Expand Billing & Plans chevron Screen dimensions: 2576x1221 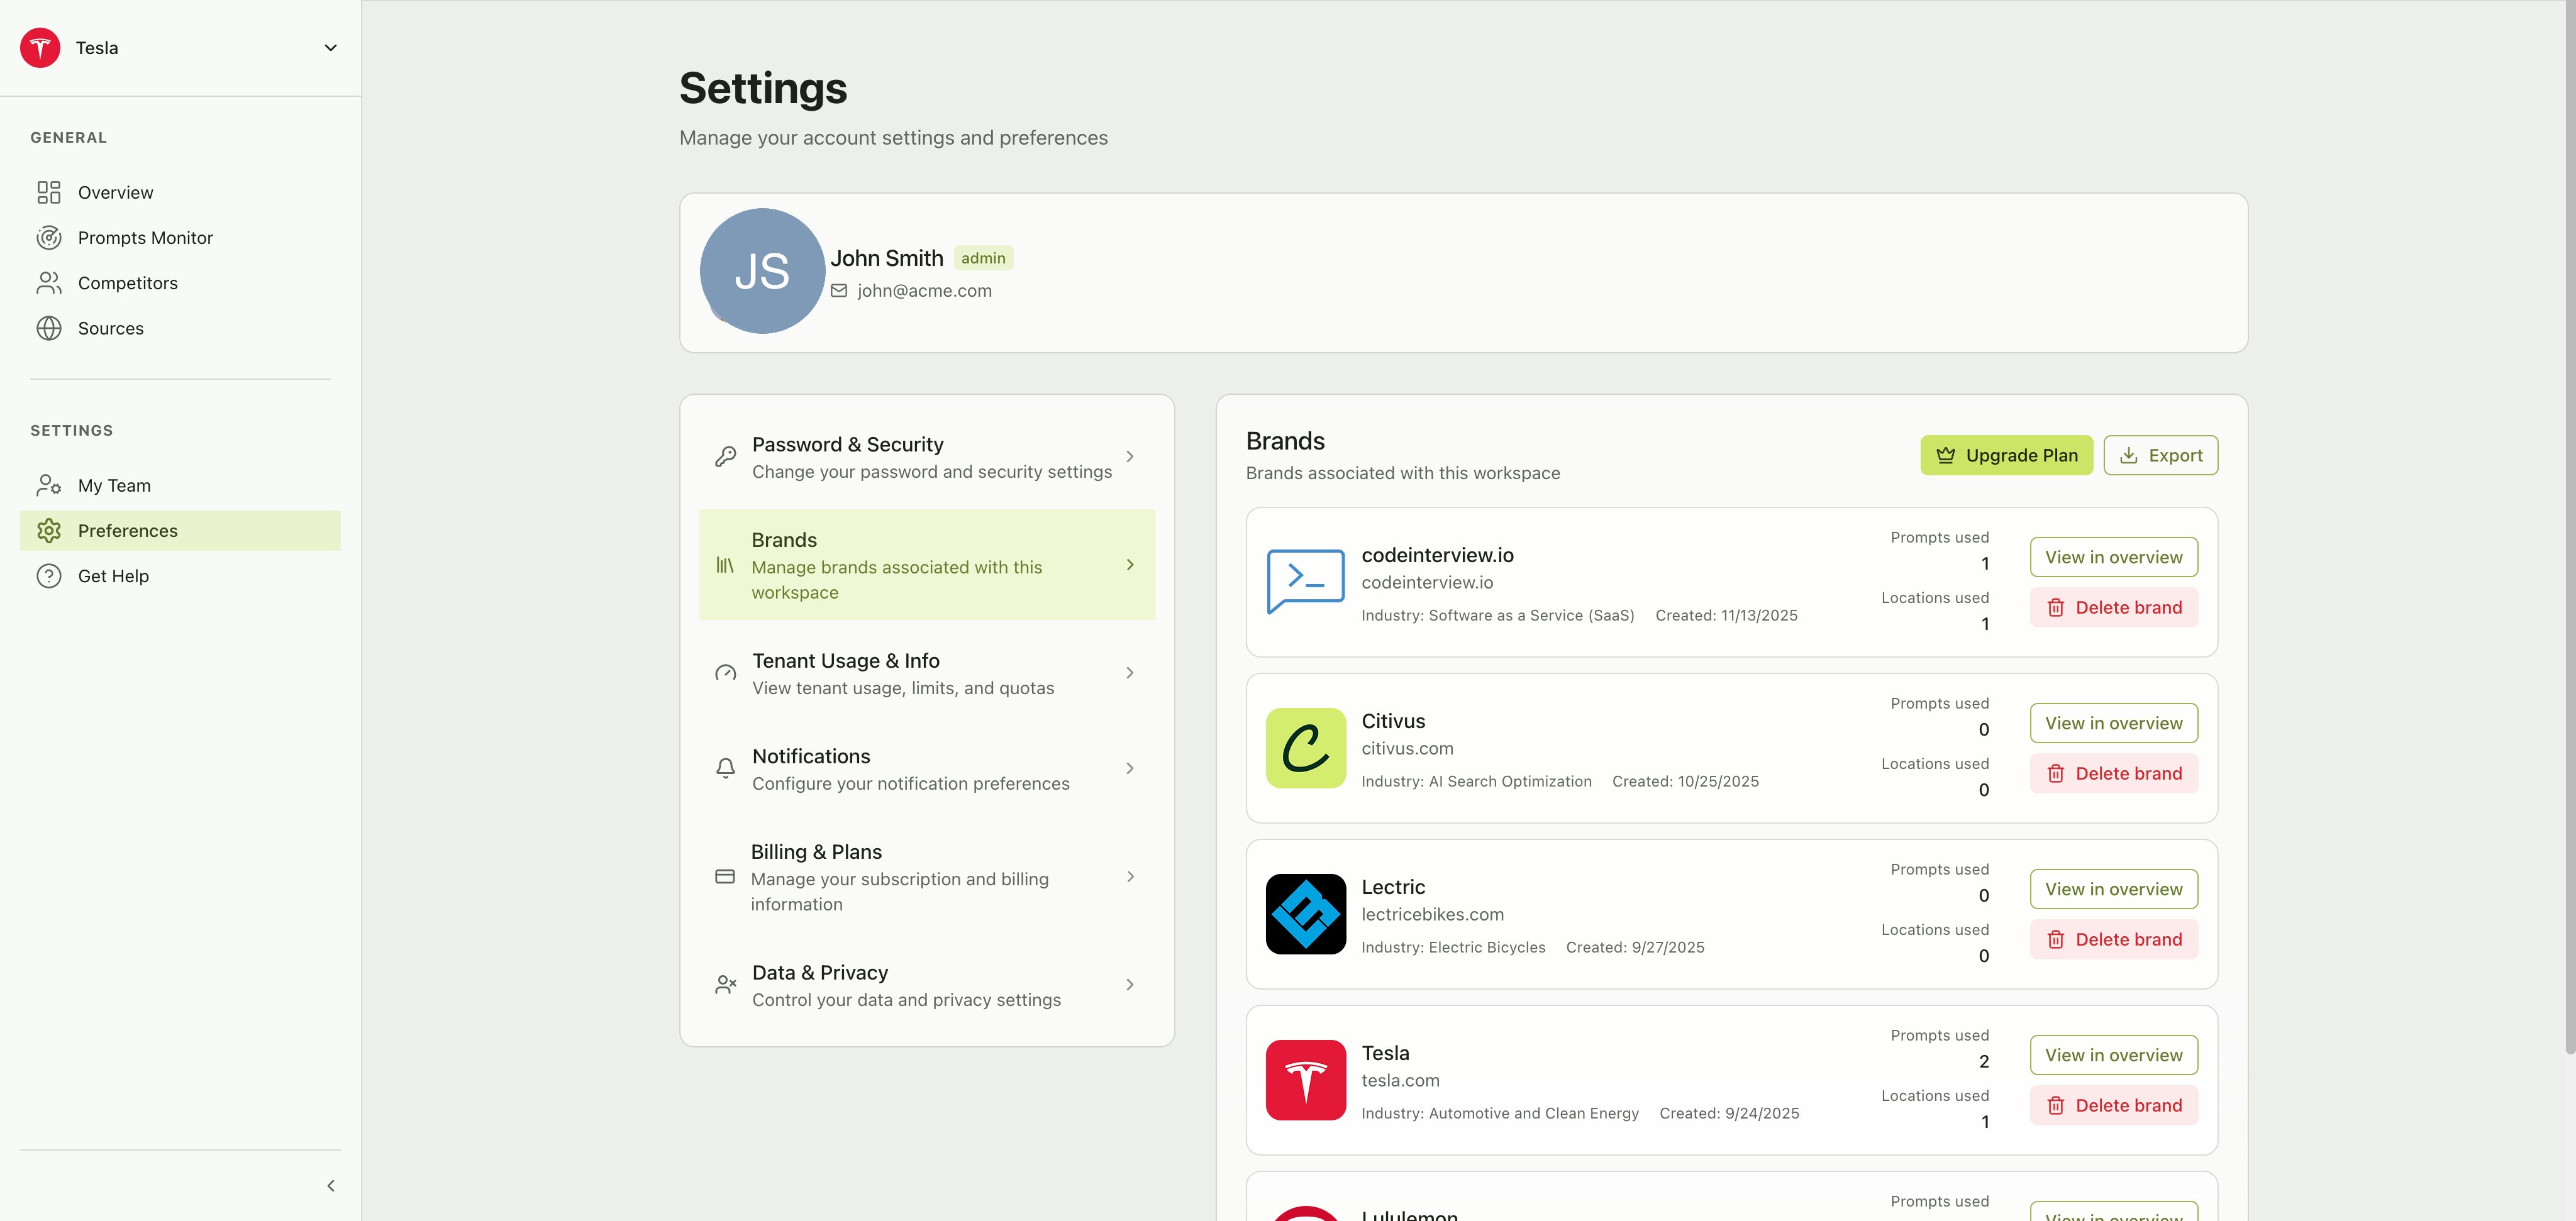pos(1130,877)
